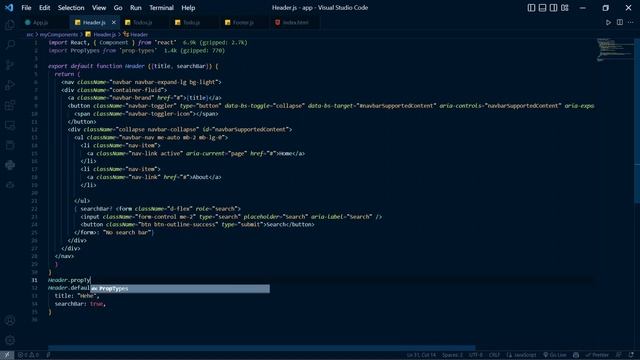
Task: Open the Python extension icon in activity bar
Action: pyautogui.click(x=10, y=165)
